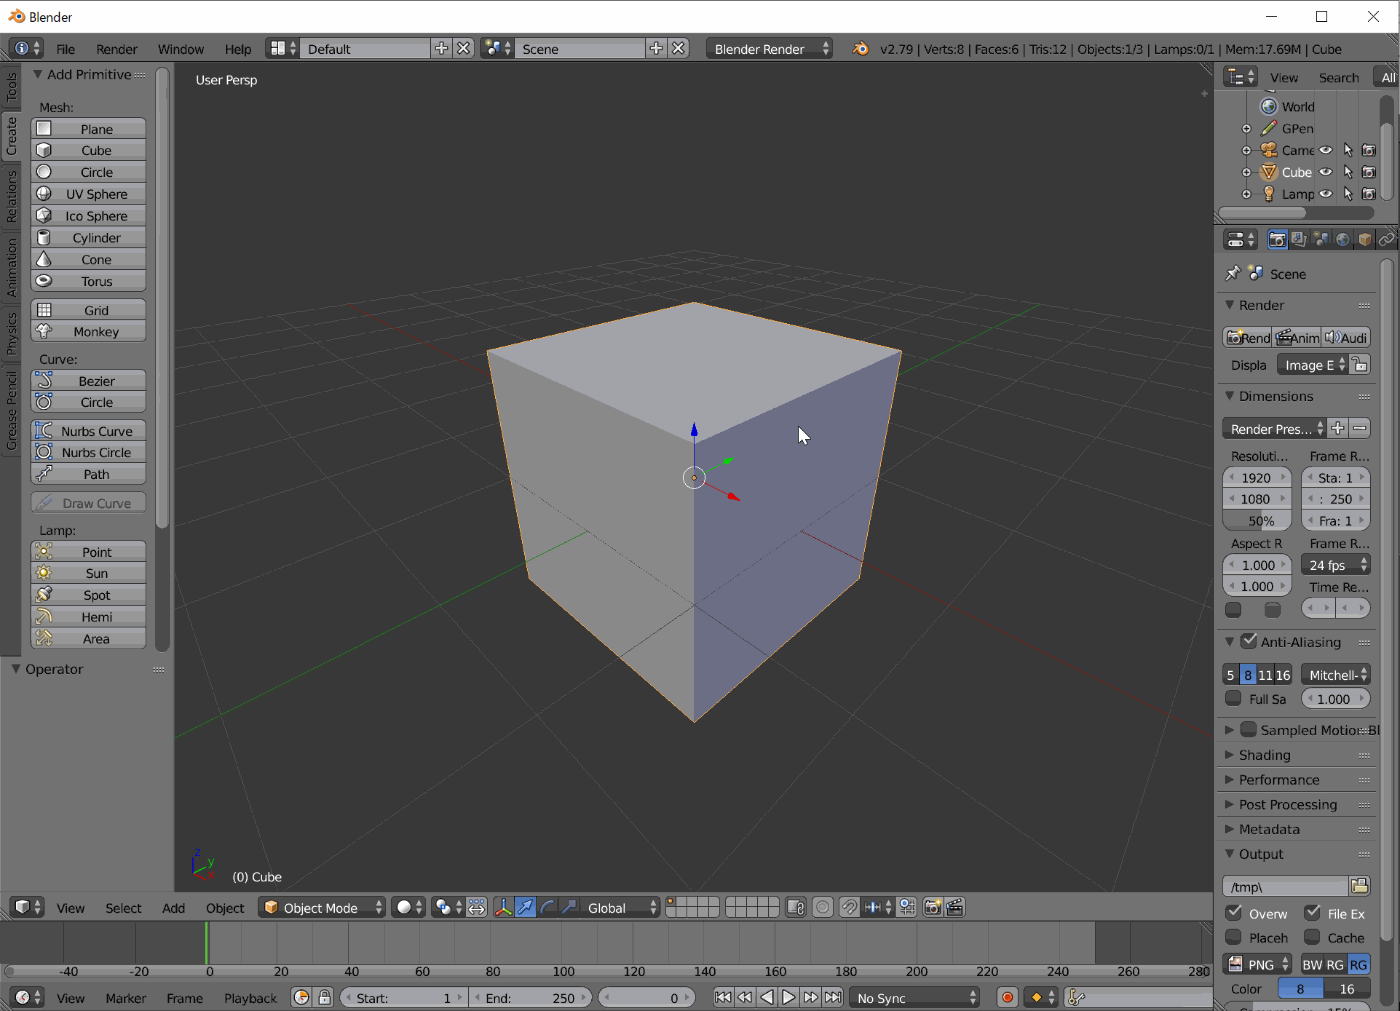Select the scale manipulator icon
Image resolution: width=1400 pixels, height=1011 pixels.
pos(569,907)
